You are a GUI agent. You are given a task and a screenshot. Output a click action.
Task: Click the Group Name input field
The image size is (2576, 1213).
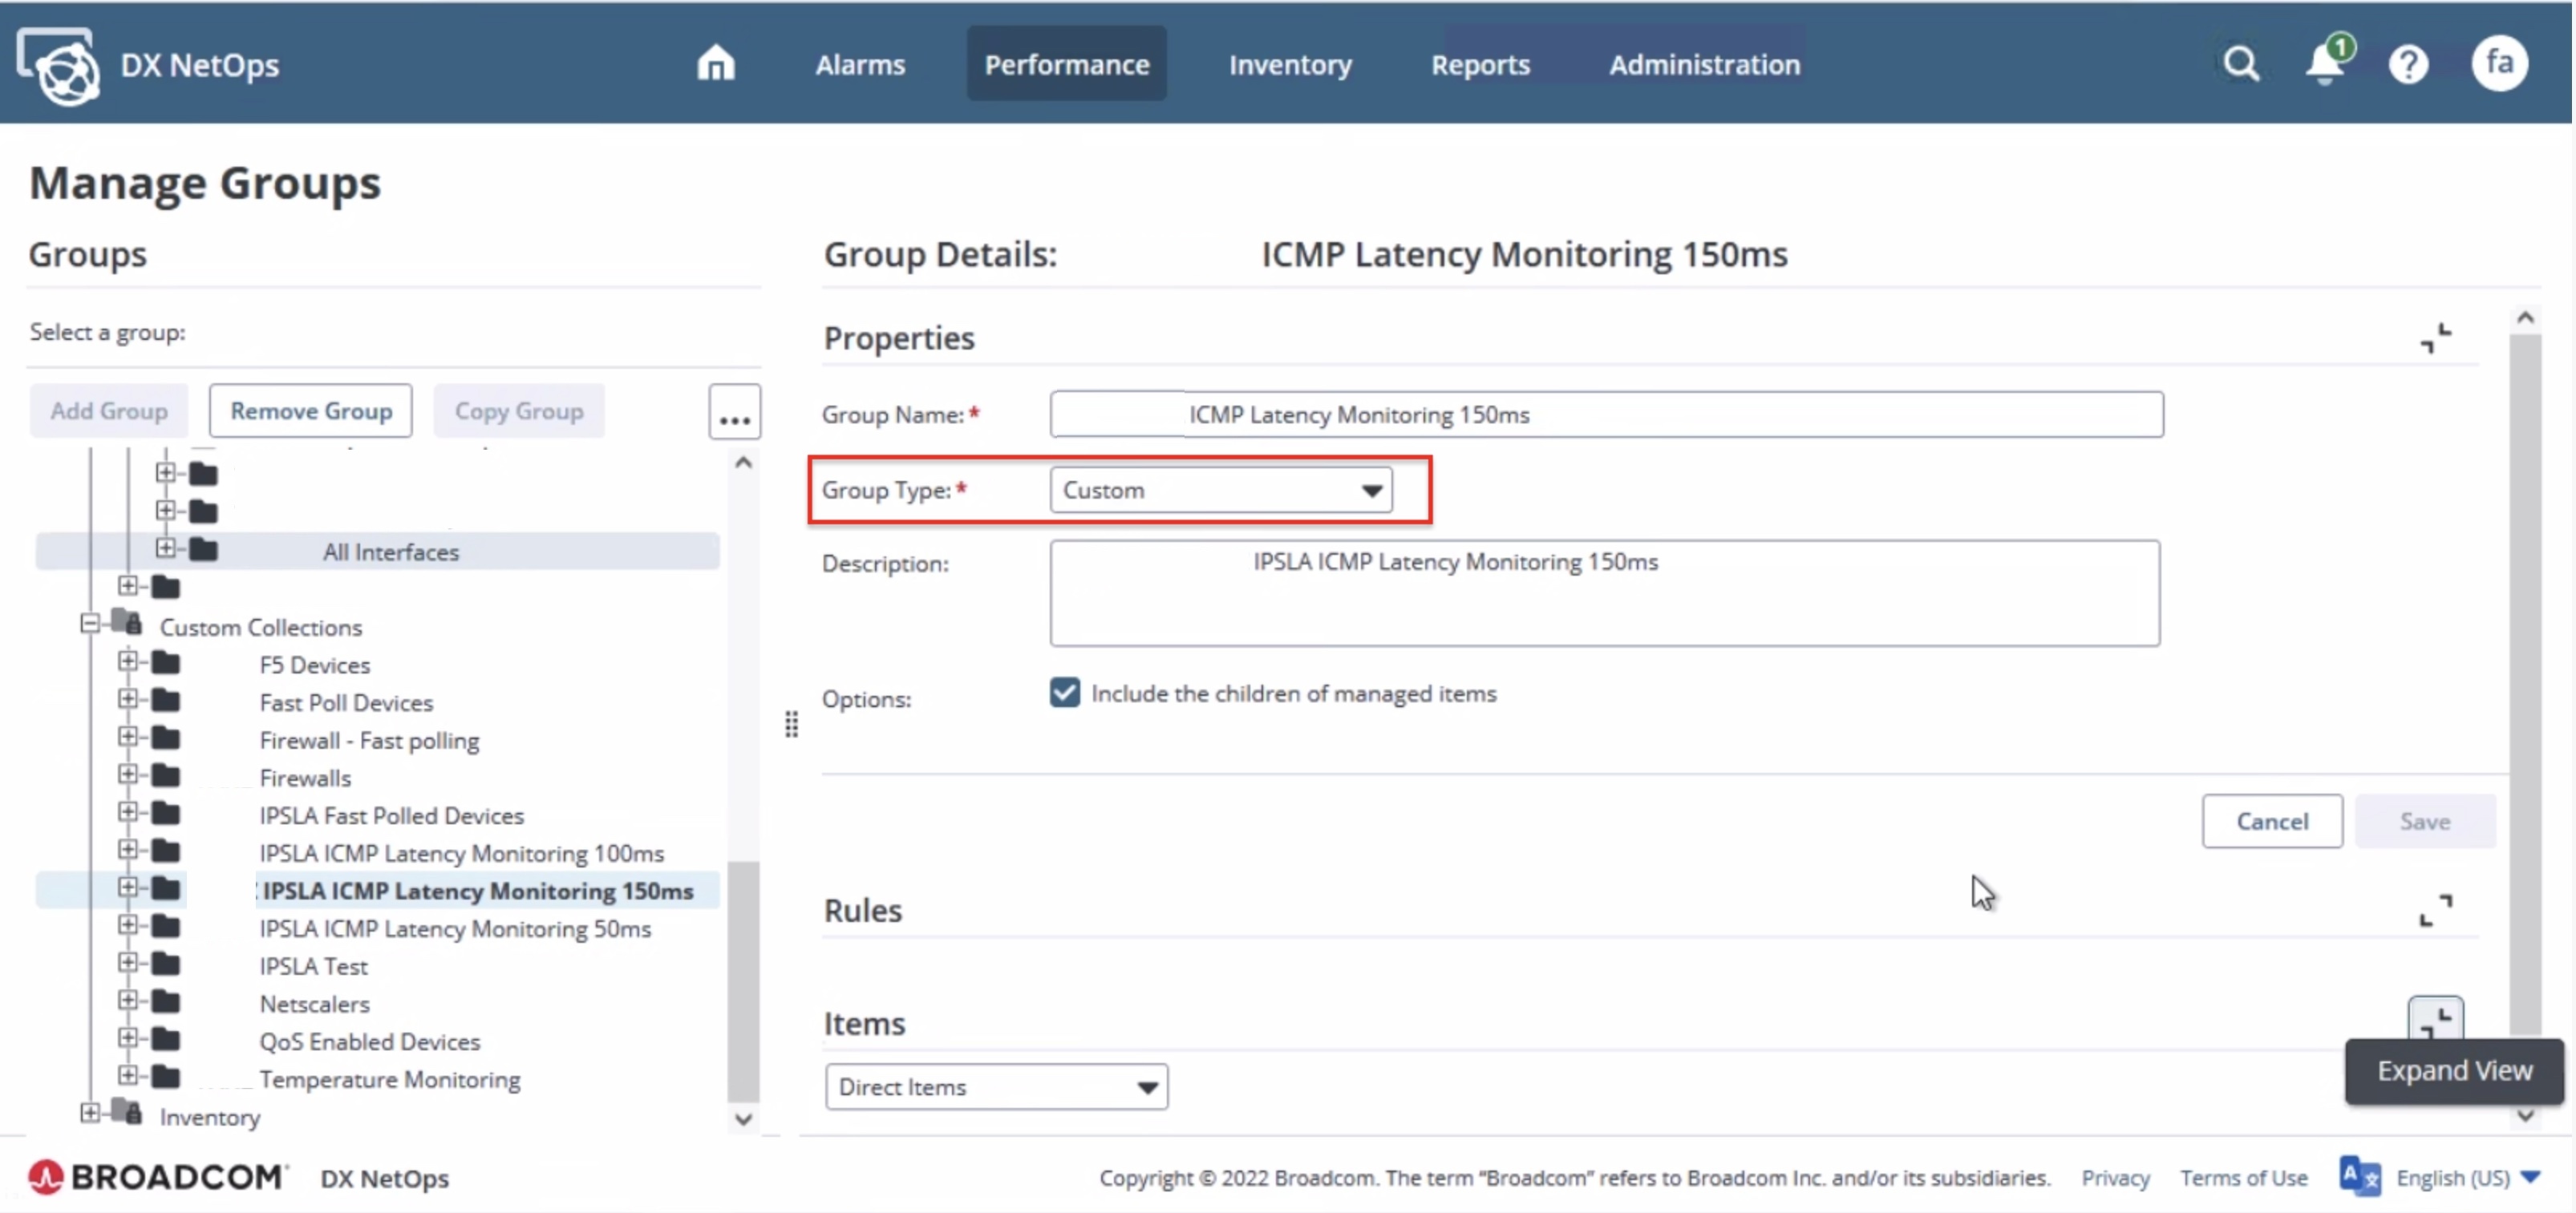pyautogui.click(x=1605, y=414)
